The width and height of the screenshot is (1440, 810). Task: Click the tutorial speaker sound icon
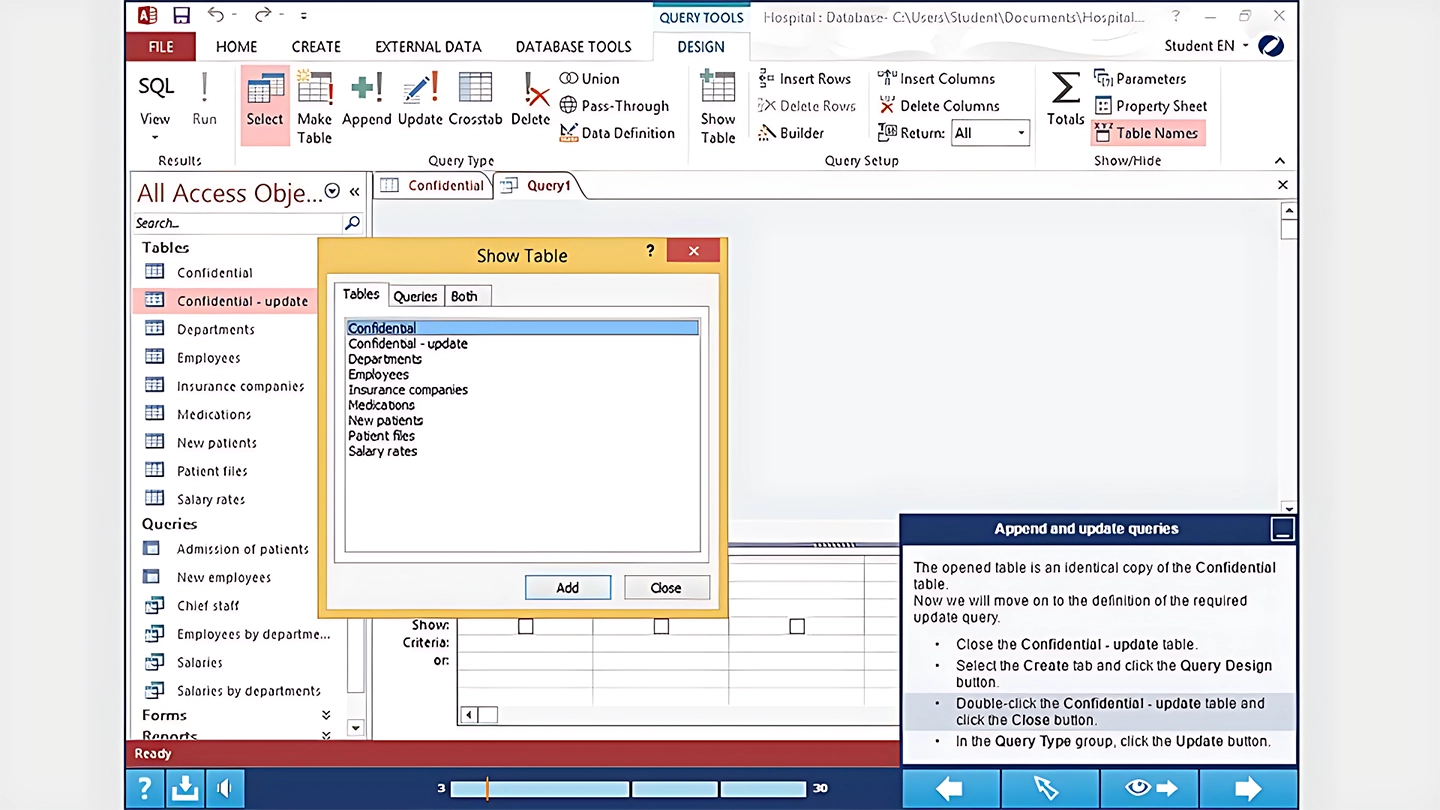pyautogui.click(x=224, y=789)
